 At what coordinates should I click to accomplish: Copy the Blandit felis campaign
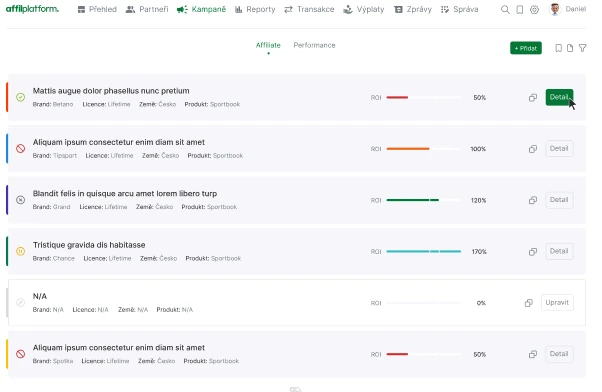533,200
